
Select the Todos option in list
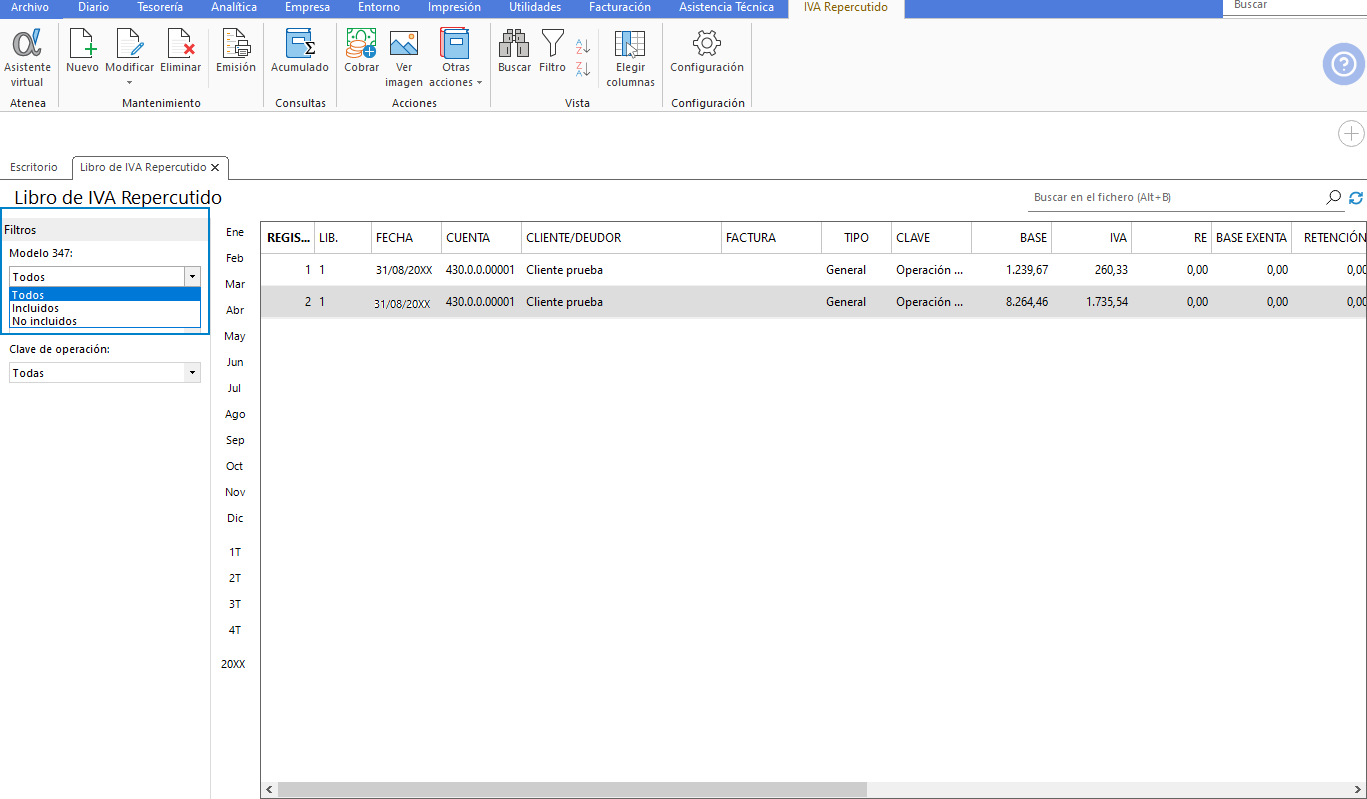tap(105, 295)
